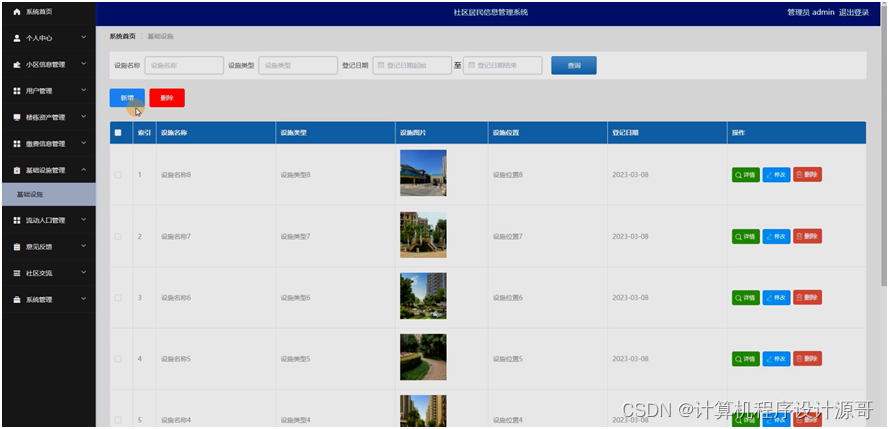The height and width of the screenshot is (429, 889).
Task: Click the person icon for 个人中心
Action: pos(16,38)
